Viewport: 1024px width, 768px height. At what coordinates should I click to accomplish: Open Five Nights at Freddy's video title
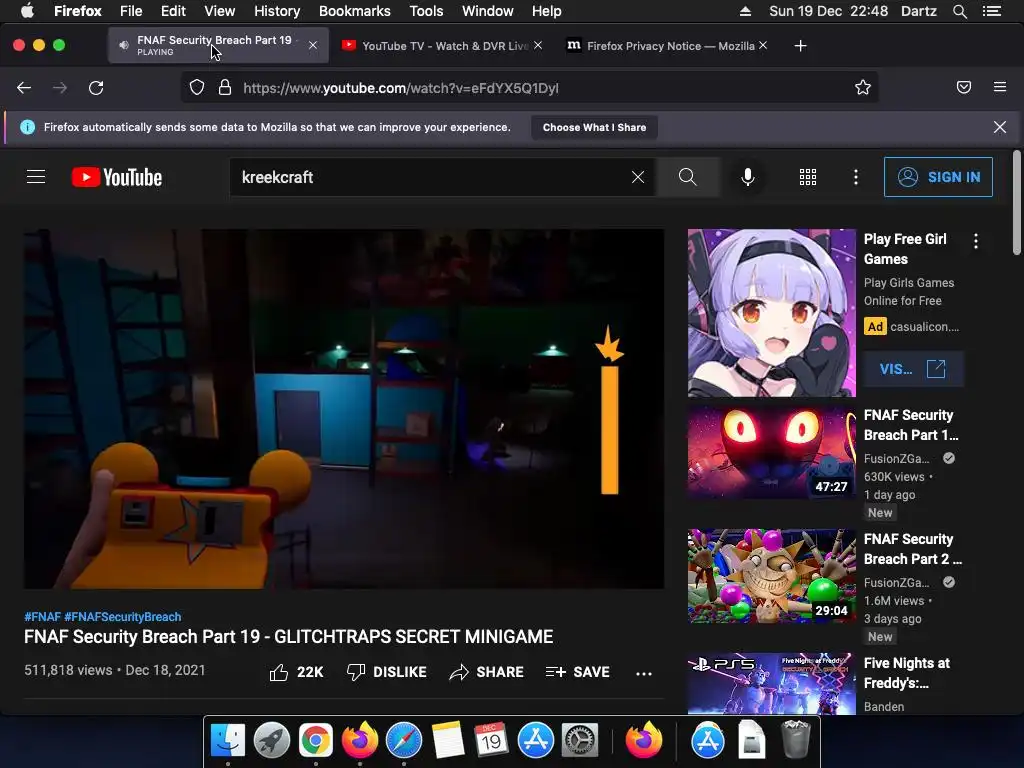pyautogui.click(x=906, y=673)
